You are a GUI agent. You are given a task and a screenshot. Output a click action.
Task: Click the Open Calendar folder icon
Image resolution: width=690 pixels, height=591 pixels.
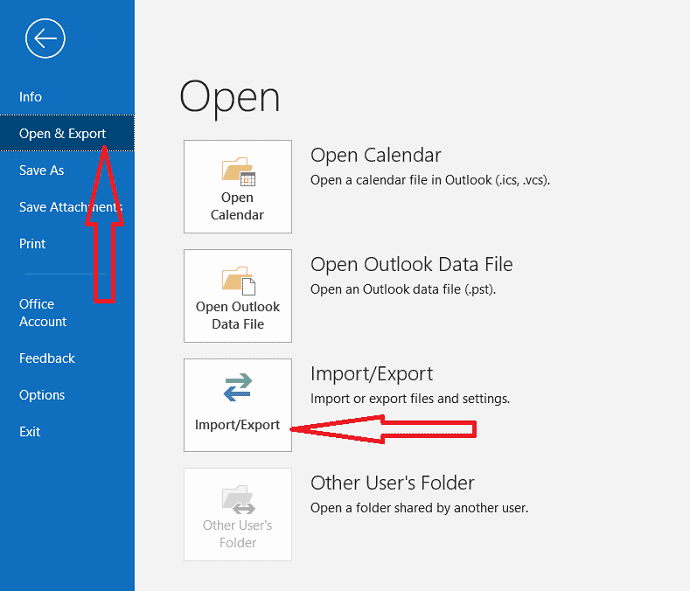point(239,171)
